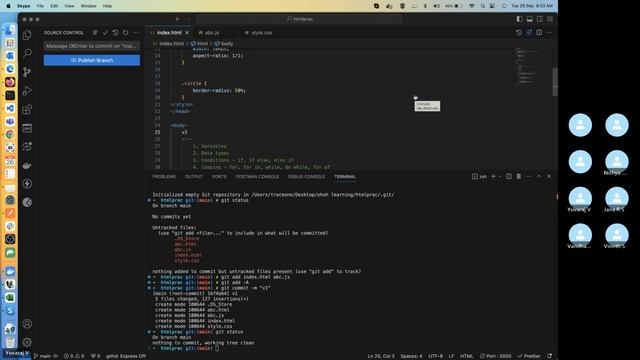The width and height of the screenshot is (640, 360).
Task: Open the PROBLEMS panel tab
Action: 164,177
